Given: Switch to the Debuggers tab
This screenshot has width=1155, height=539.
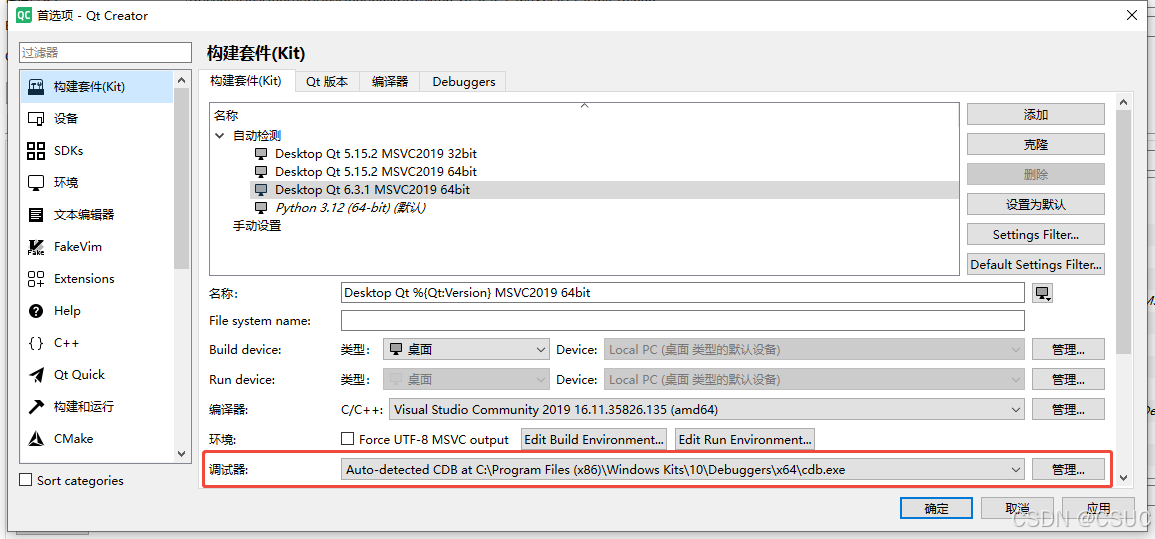Looking at the screenshot, I should (x=463, y=82).
